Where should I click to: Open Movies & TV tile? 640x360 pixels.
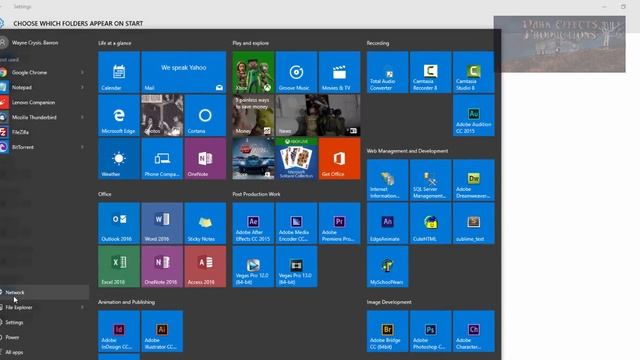(340, 72)
